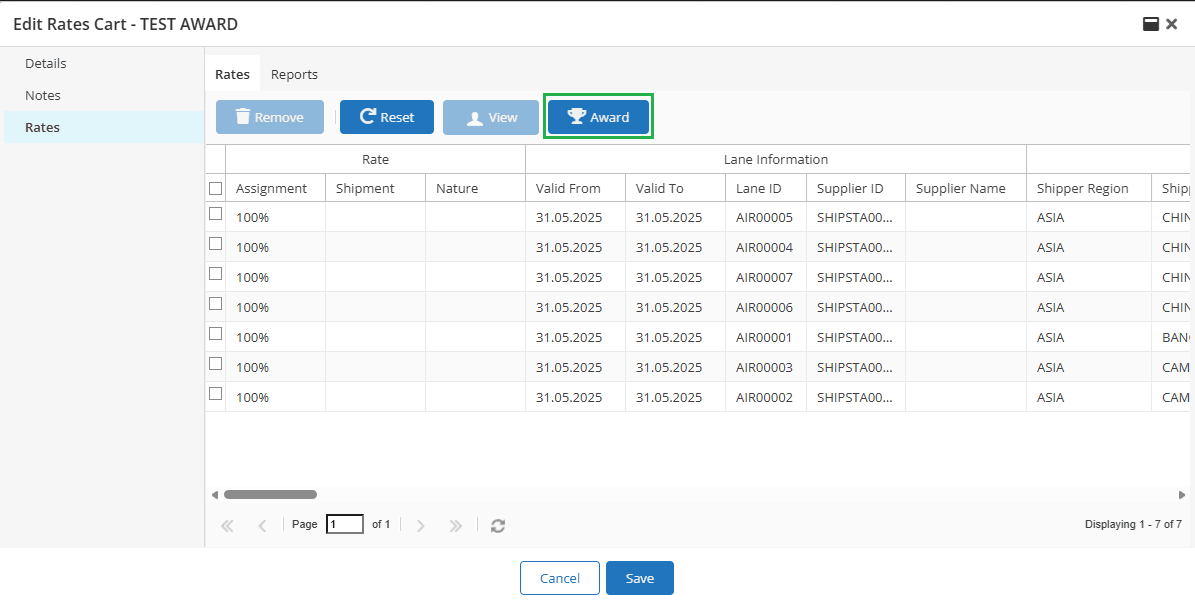The image size is (1195, 604).
Task: Go to previous page arrow
Action: [x=262, y=525]
